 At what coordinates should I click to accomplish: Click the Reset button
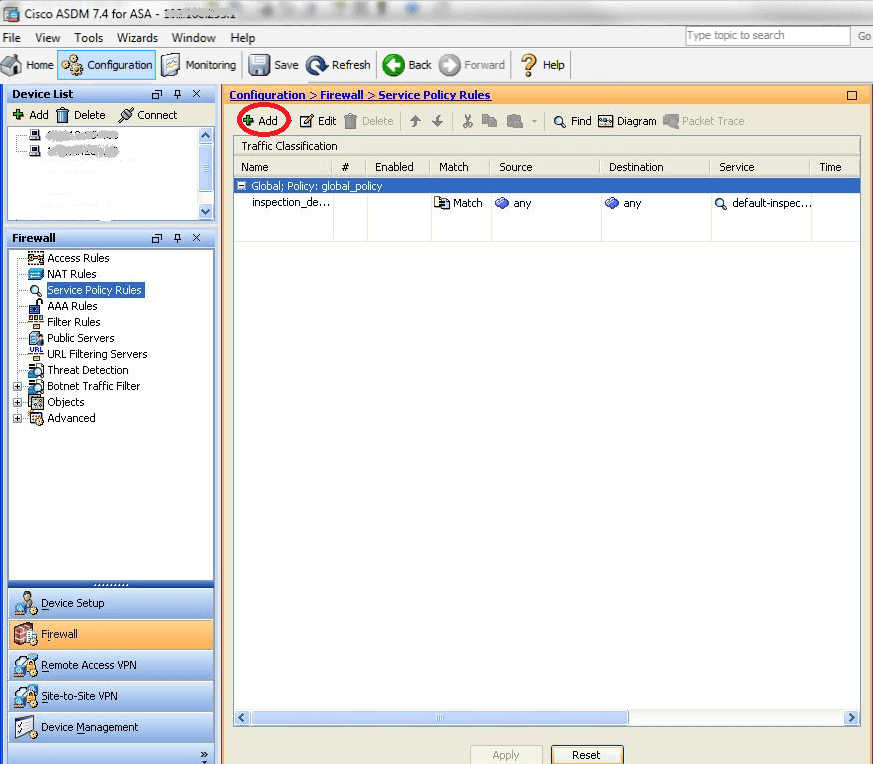pyautogui.click(x=587, y=755)
